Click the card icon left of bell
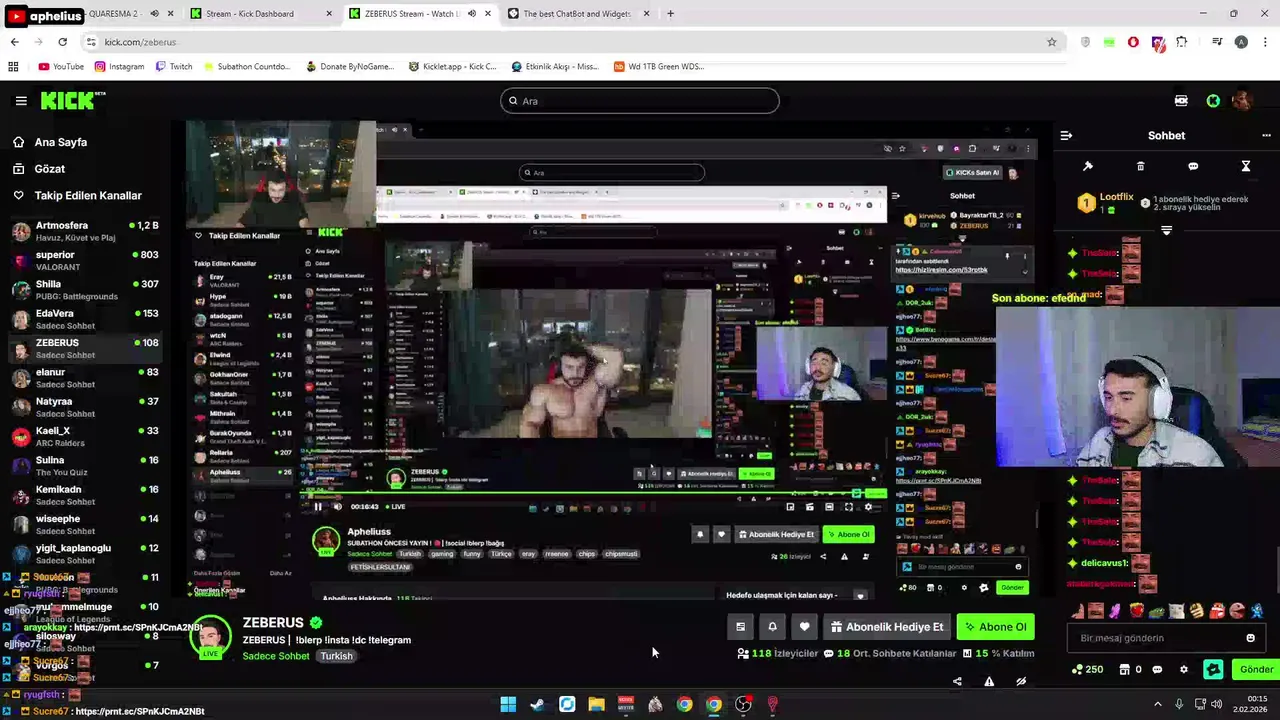Viewport: 1280px width, 720px height. pyautogui.click(x=740, y=627)
